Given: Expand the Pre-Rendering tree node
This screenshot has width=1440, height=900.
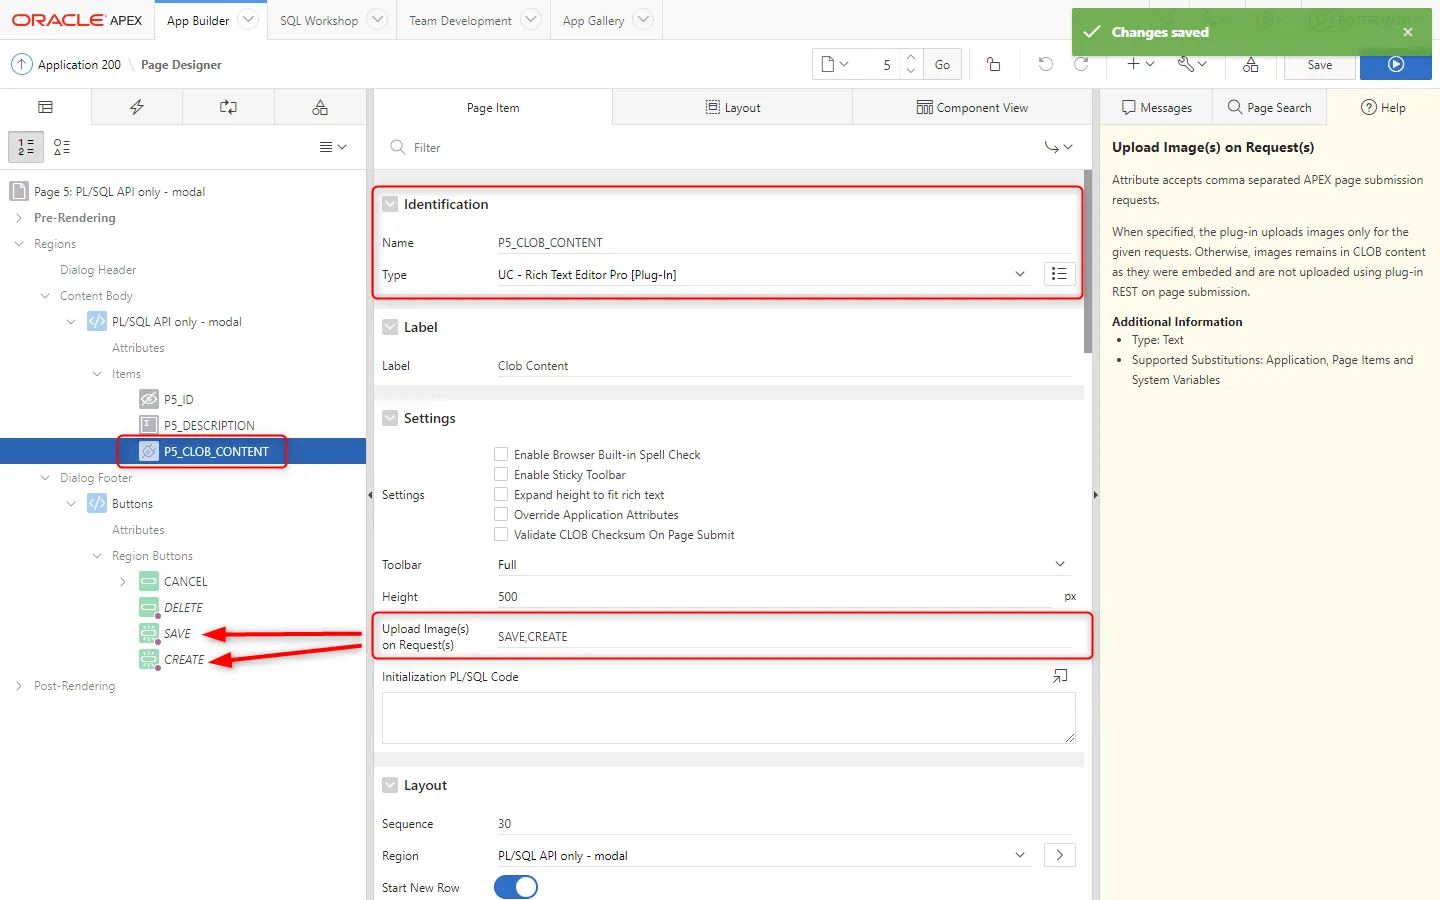Looking at the screenshot, I should (19, 218).
